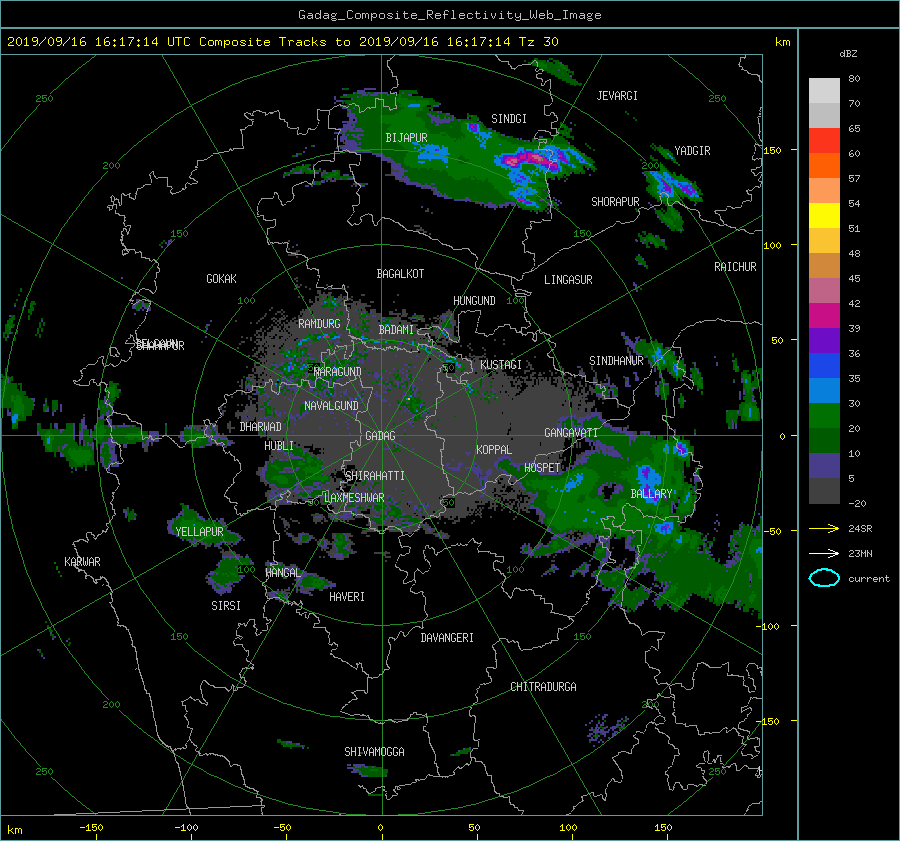Click the RAICHUR city label
The width and height of the screenshot is (900, 841).
[735, 267]
